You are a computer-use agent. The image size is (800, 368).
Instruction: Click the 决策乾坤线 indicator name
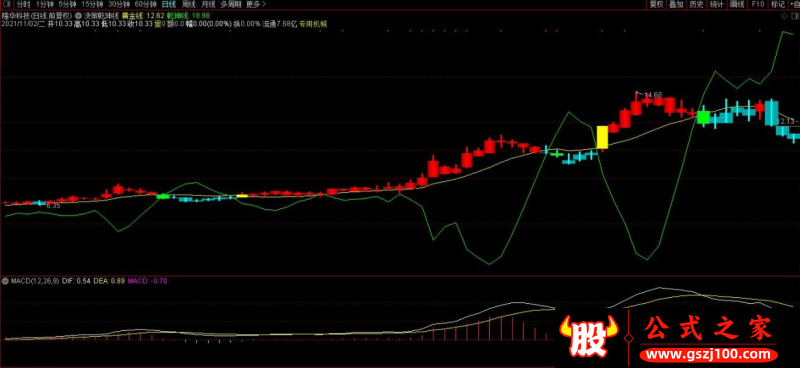point(101,16)
